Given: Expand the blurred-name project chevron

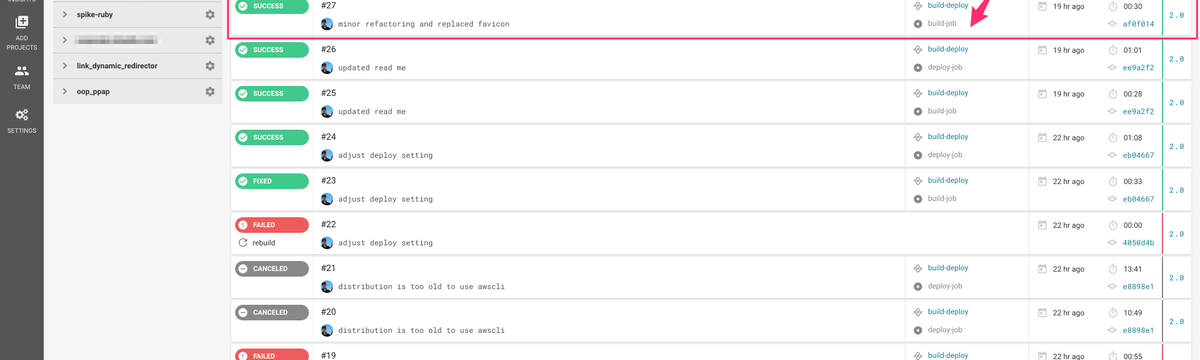Looking at the screenshot, I should click(65, 40).
